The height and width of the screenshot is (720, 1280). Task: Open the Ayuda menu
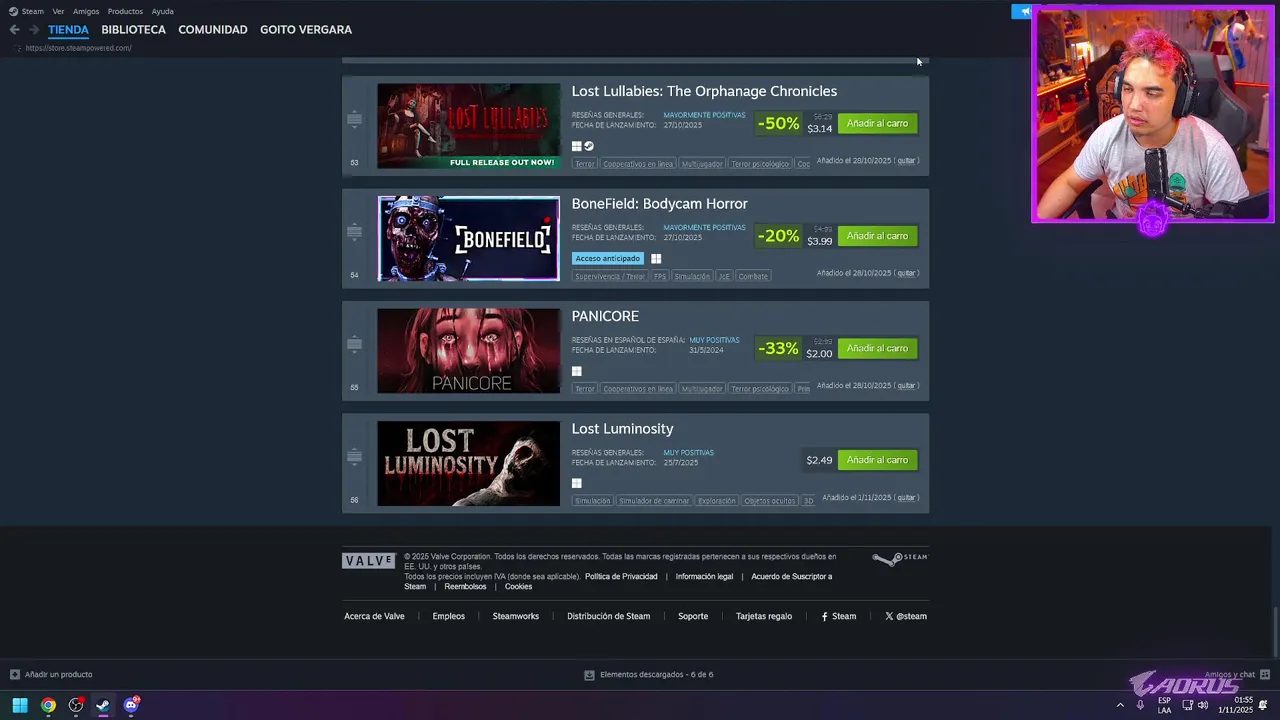162,11
